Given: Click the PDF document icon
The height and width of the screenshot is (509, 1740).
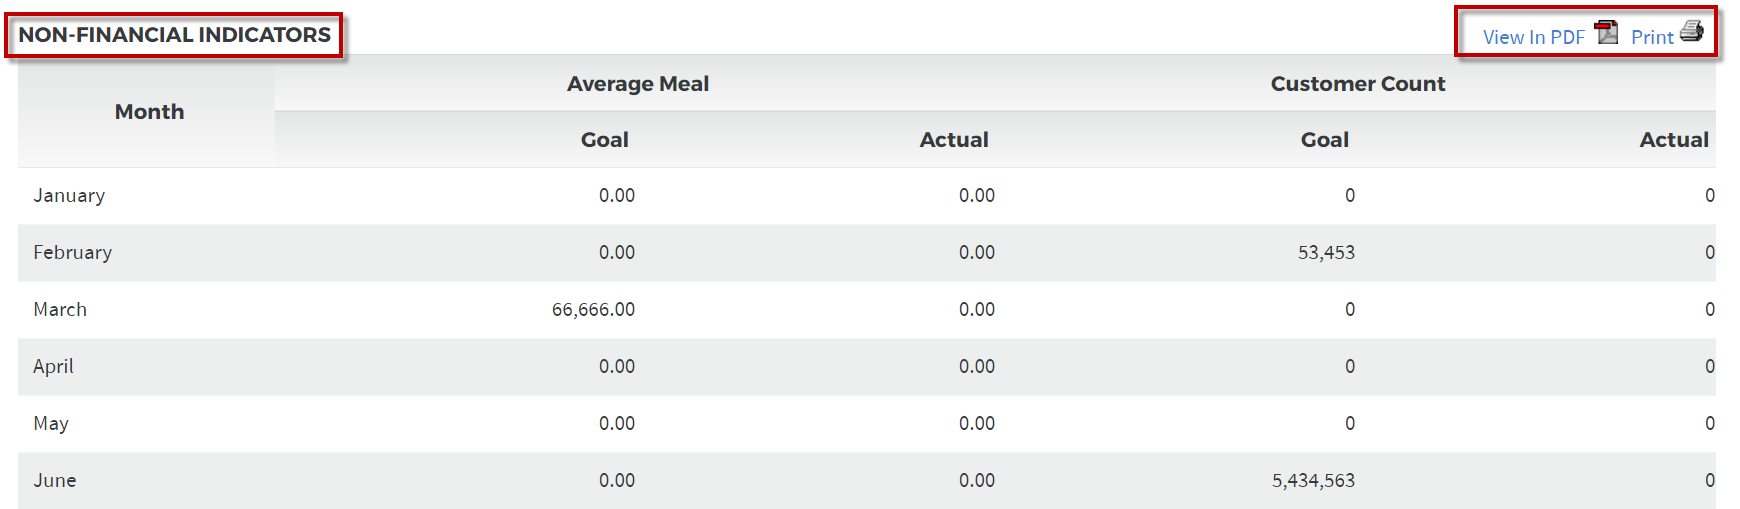Looking at the screenshot, I should pyautogui.click(x=1607, y=32).
